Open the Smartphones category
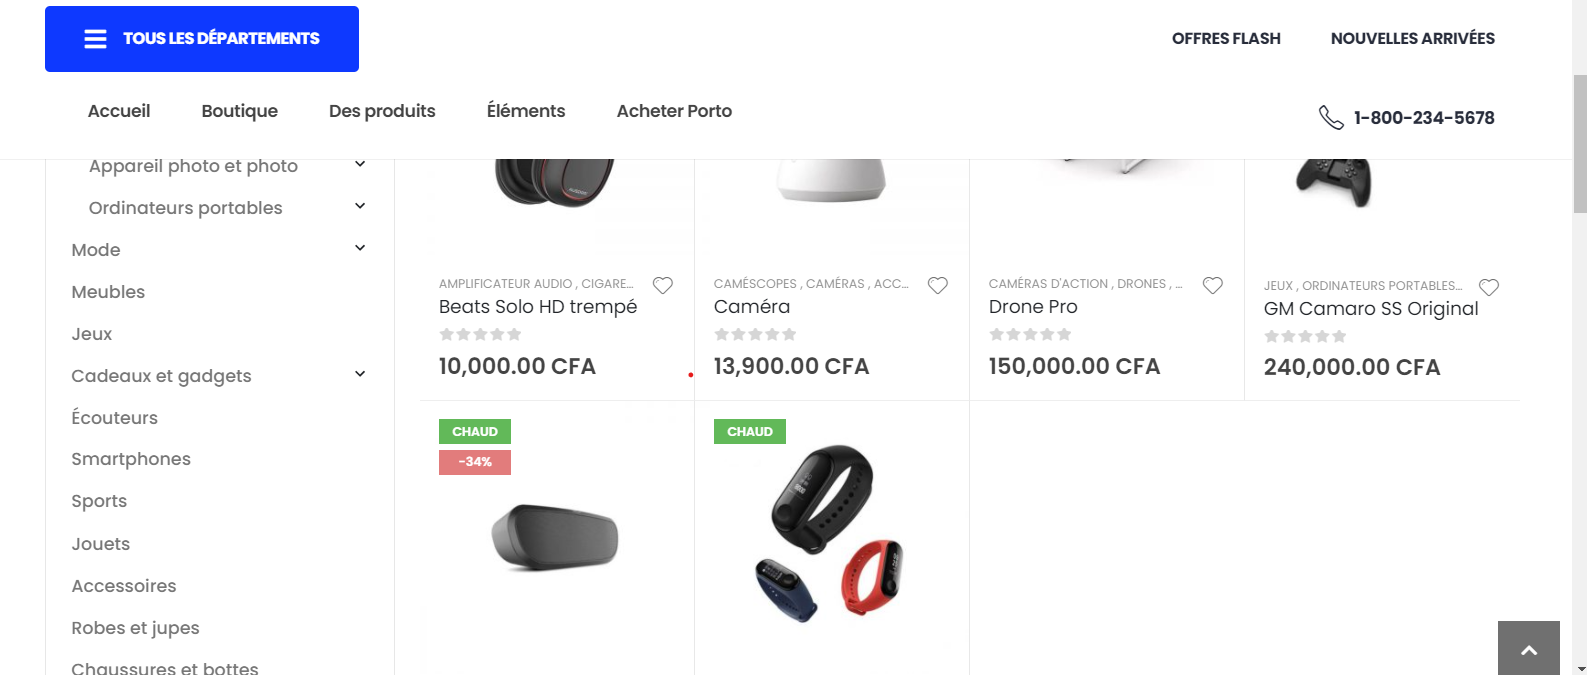Image resolution: width=1587 pixels, height=675 pixels. [x=131, y=459]
